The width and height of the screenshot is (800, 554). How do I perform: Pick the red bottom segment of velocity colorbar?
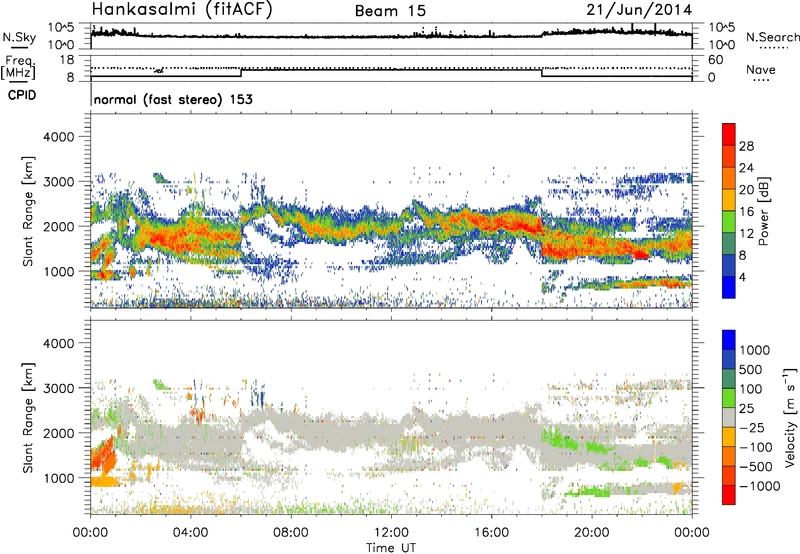click(729, 495)
